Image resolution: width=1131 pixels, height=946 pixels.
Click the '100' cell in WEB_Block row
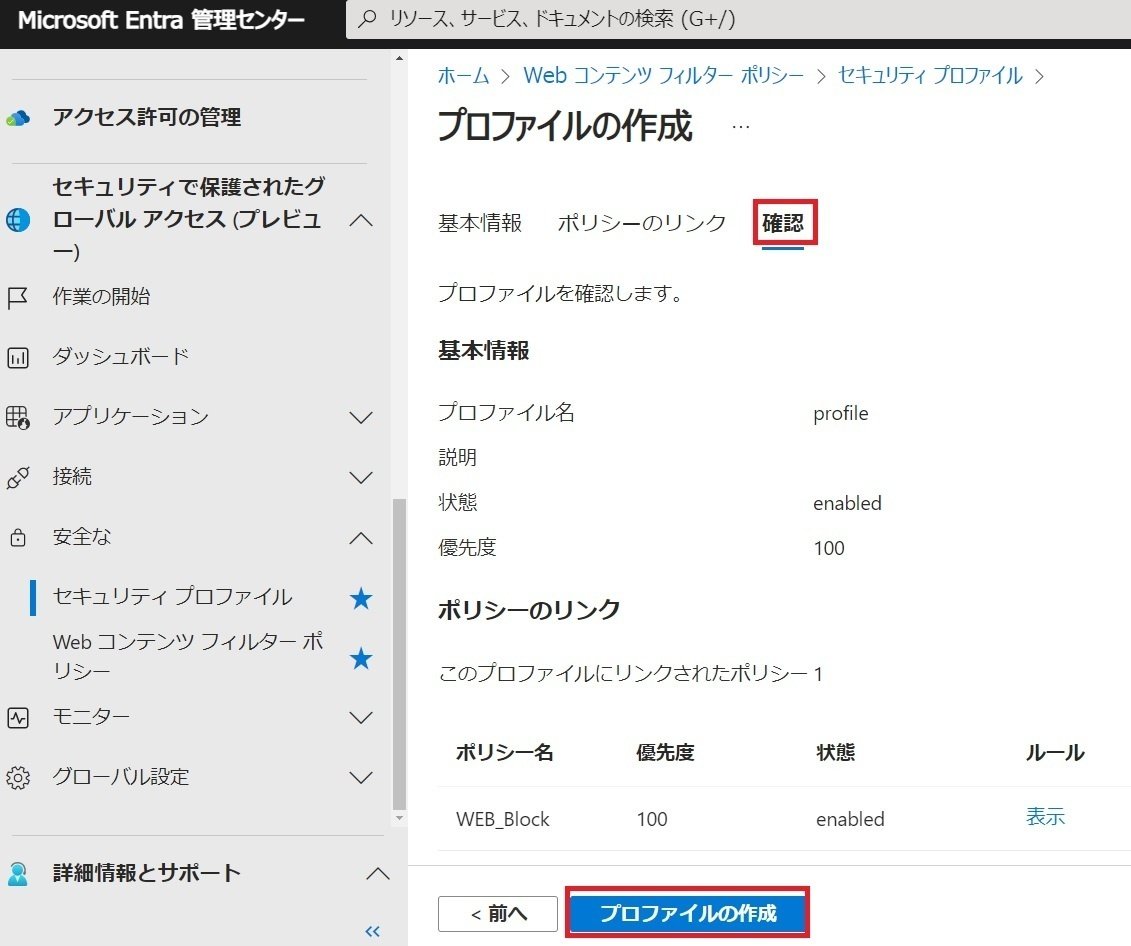[652, 819]
